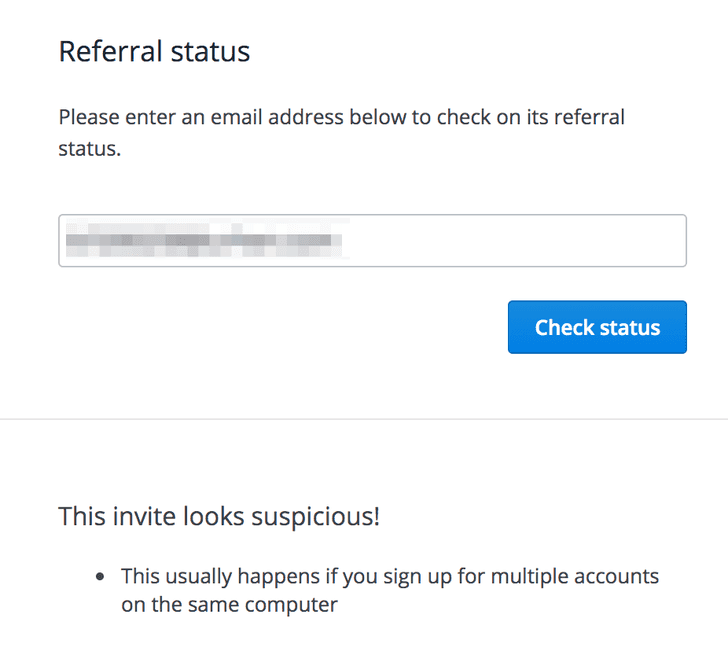Image resolution: width=728 pixels, height=670 pixels.
Task: Click the bullet point marker before the explanation
Action: tap(101, 578)
